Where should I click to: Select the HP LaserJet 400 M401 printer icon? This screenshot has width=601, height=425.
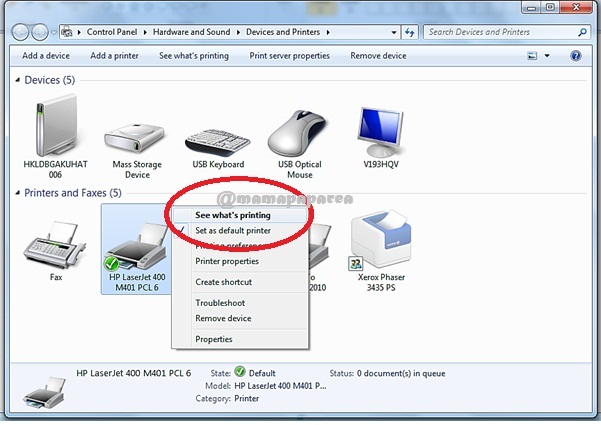click(136, 246)
